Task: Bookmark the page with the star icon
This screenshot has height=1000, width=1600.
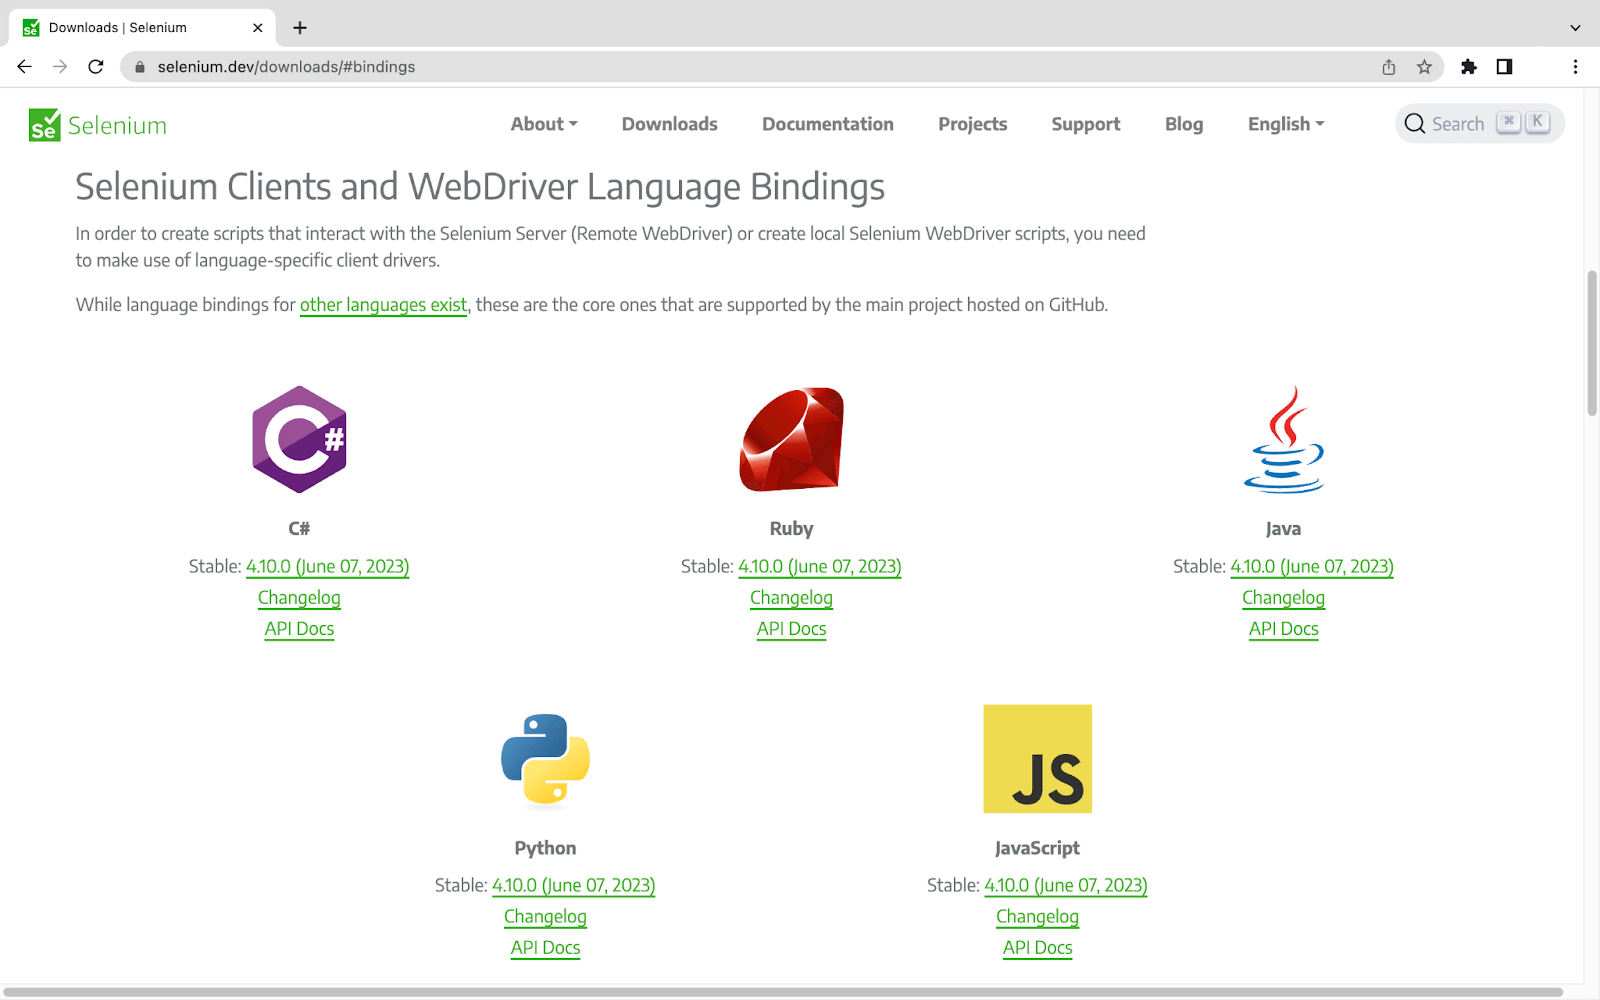Action: pos(1423,66)
